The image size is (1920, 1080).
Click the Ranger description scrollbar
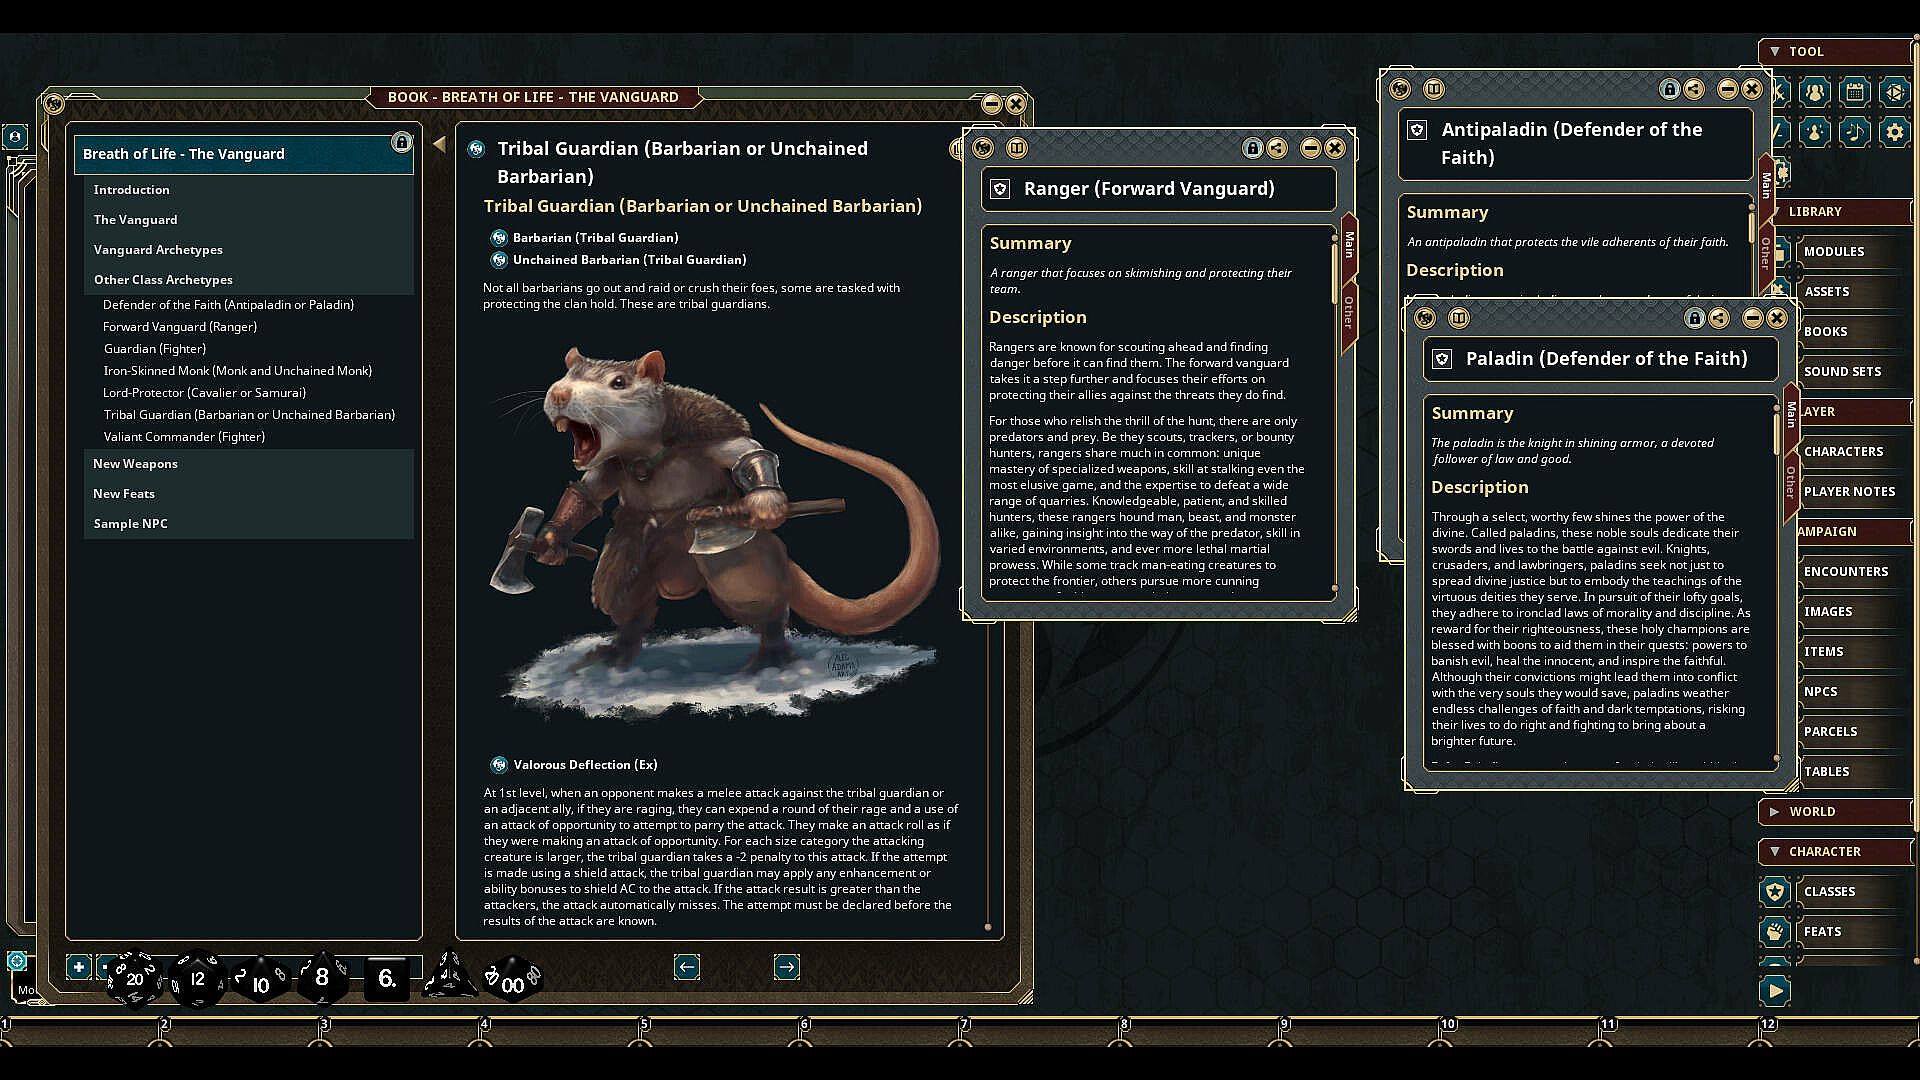point(1334,270)
